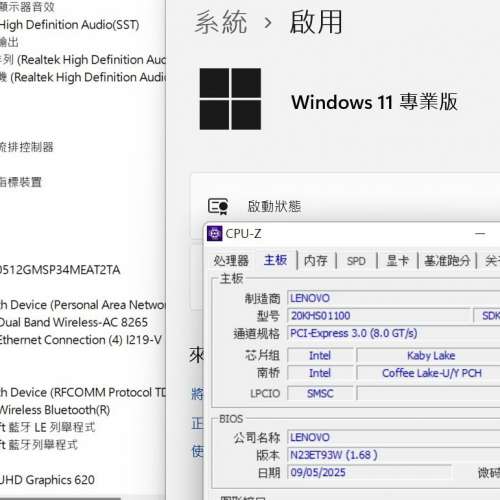Select first Realtek High Definition Audio entry

83,60
